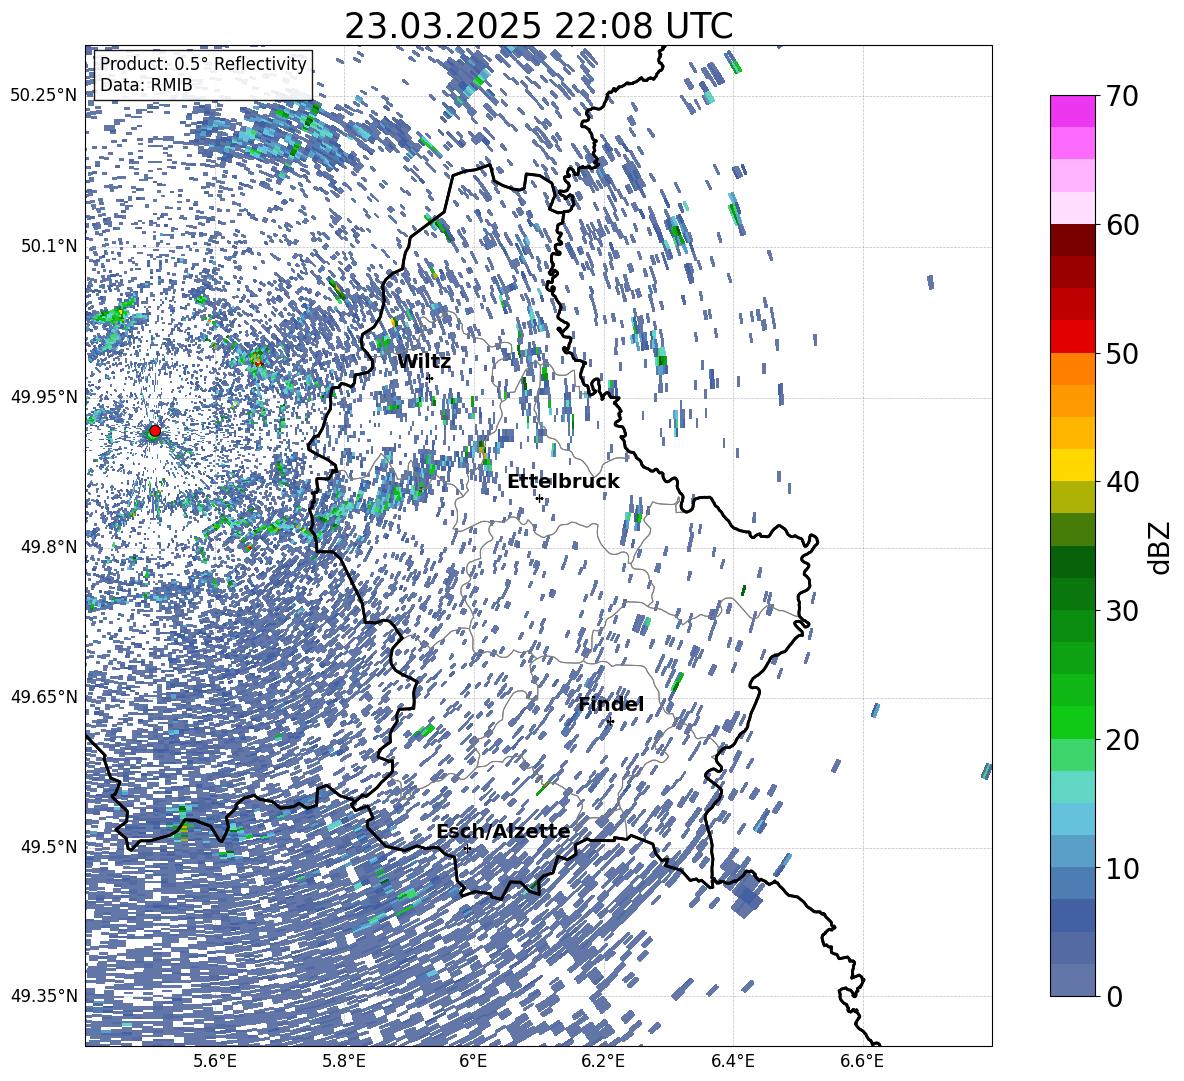Click the title 23.03.2025 22:08 UTC
Viewport: 1184px width, 1081px height.
[538, 26]
